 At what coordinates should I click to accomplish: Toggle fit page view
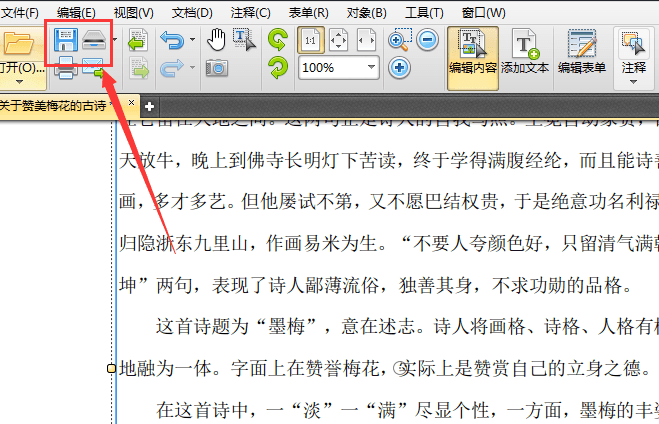[x=338, y=40]
